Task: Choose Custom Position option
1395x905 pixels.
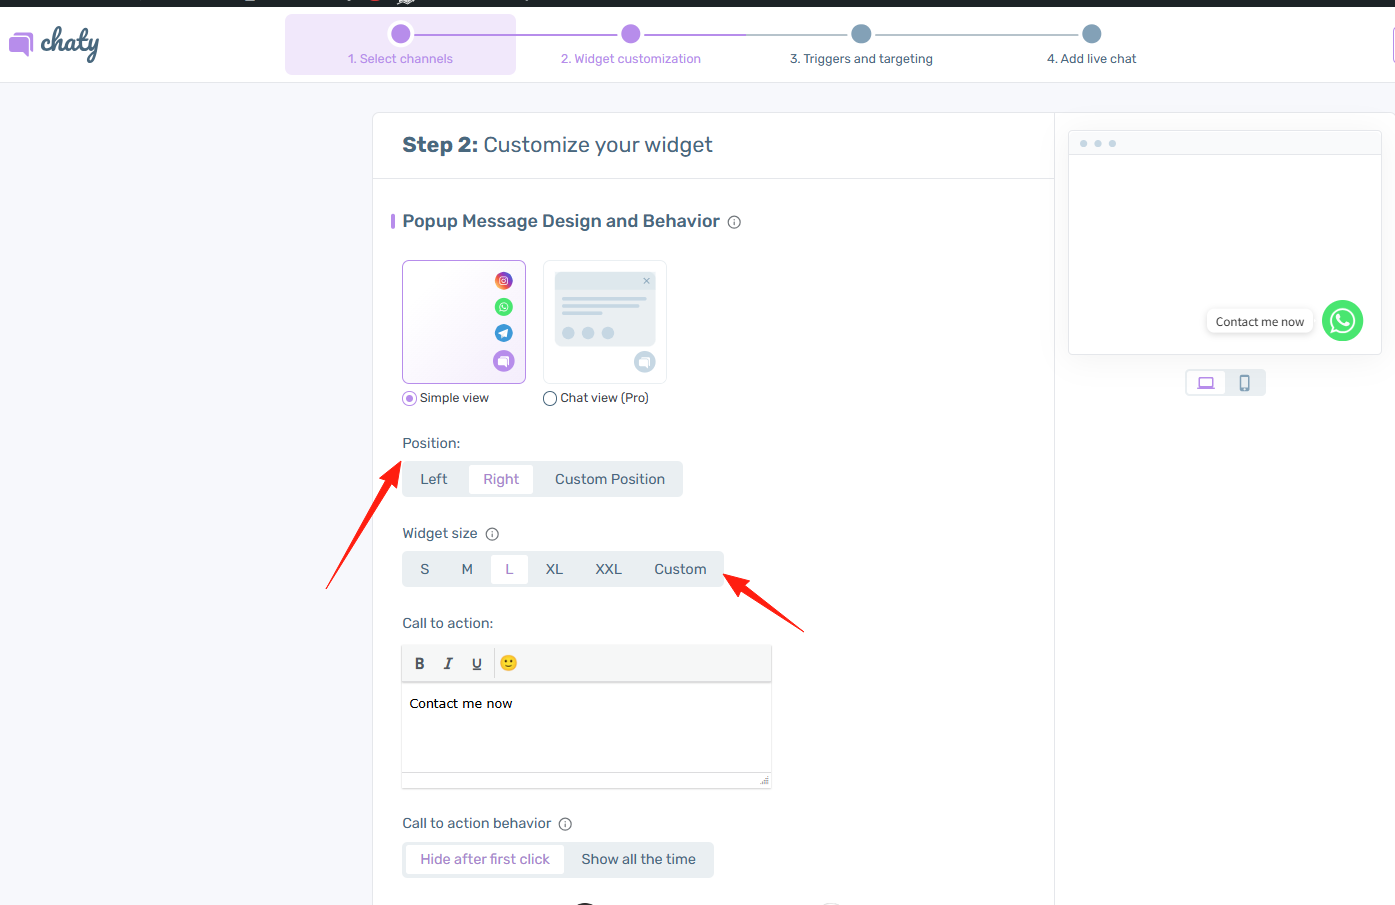Action: [609, 479]
